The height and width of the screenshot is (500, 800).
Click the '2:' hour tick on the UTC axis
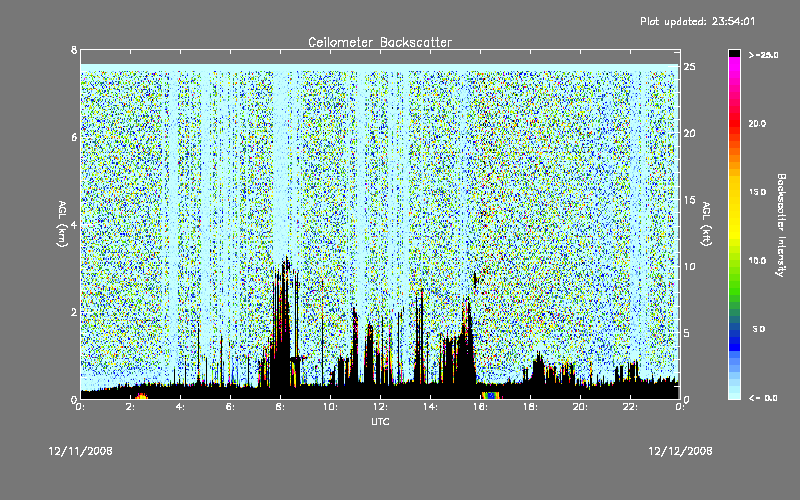click(131, 407)
